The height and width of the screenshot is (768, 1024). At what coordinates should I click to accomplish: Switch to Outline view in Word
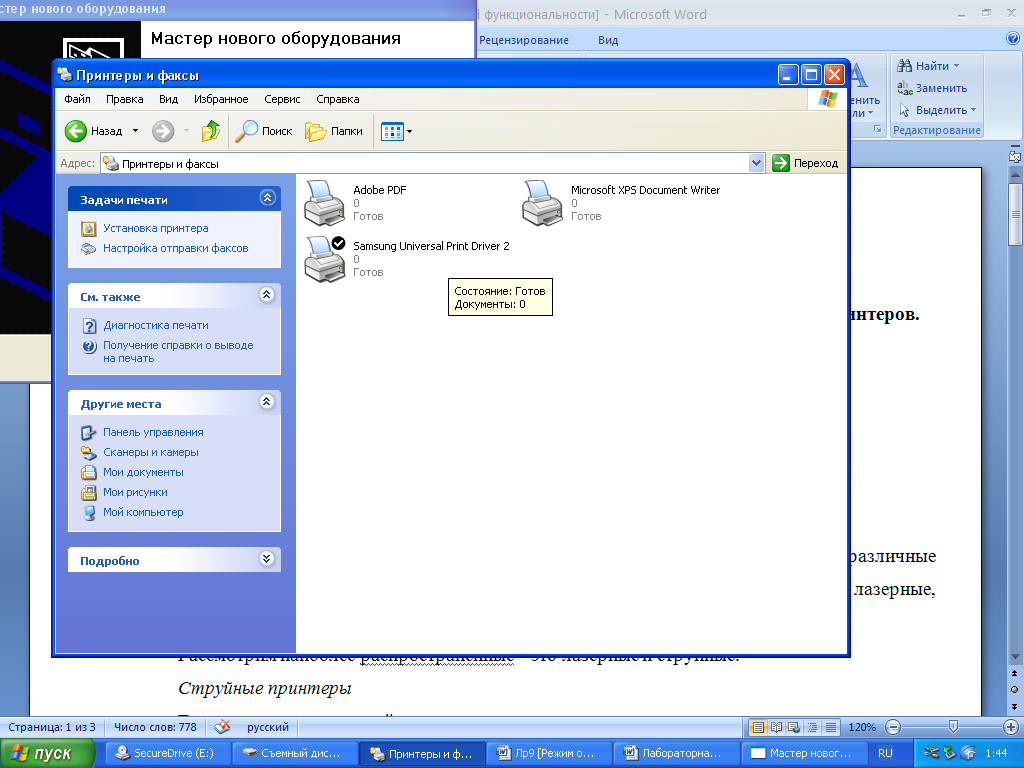[x=812, y=727]
